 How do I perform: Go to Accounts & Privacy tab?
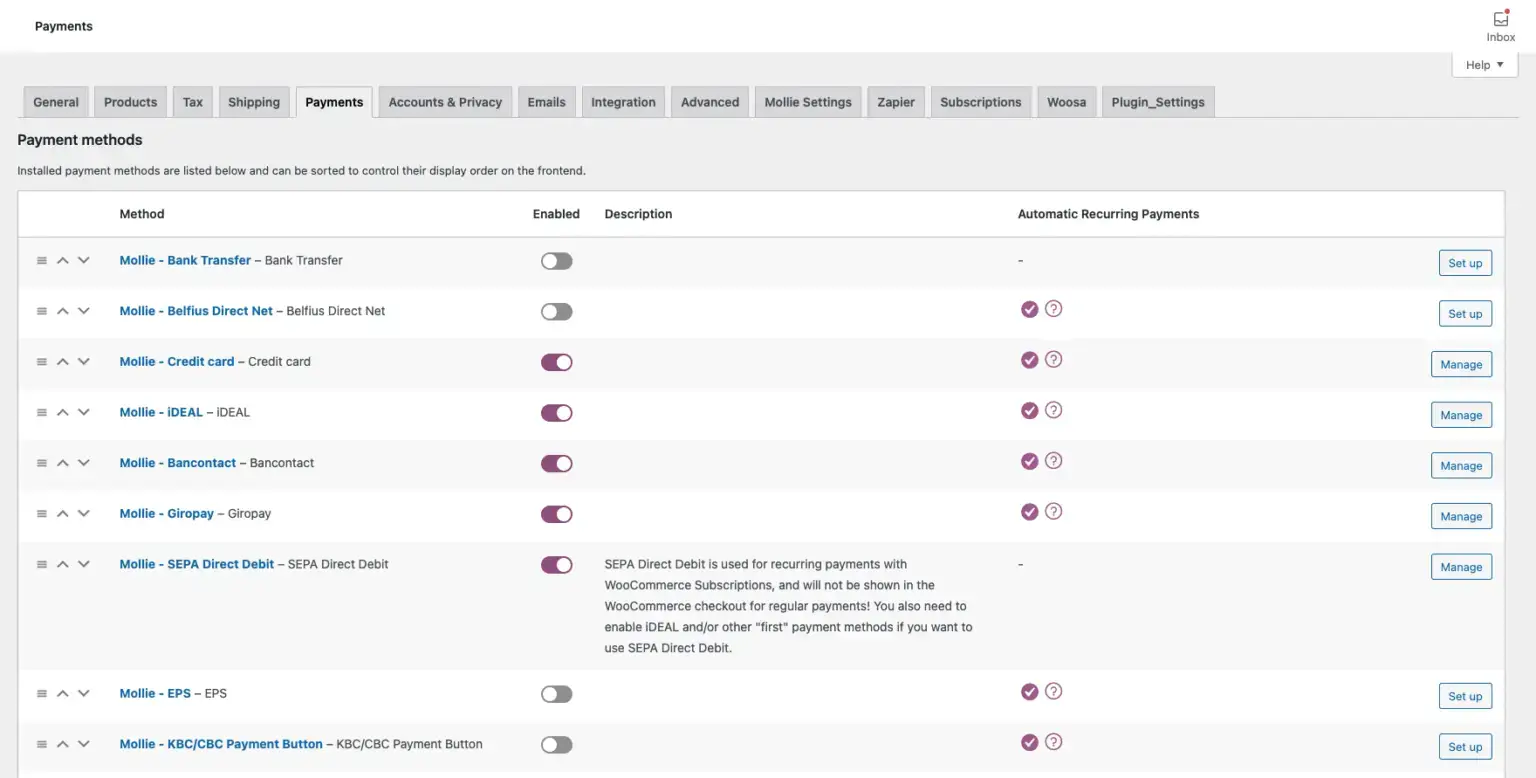445,102
